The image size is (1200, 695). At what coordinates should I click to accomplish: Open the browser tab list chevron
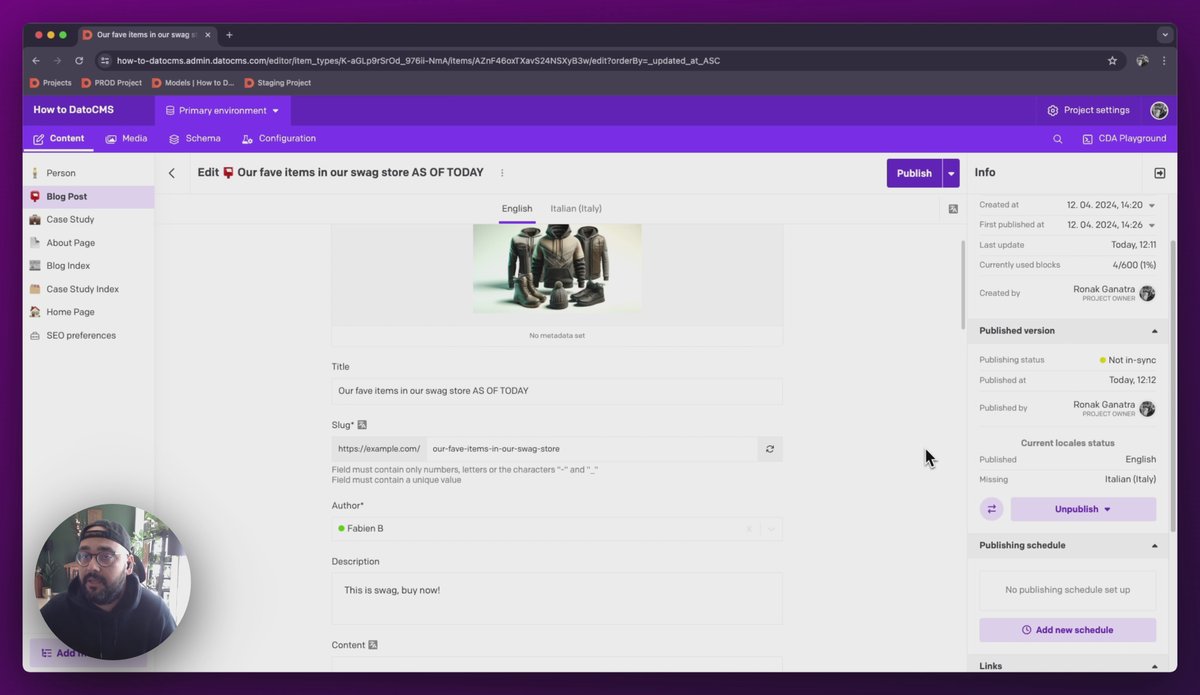coord(1165,35)
